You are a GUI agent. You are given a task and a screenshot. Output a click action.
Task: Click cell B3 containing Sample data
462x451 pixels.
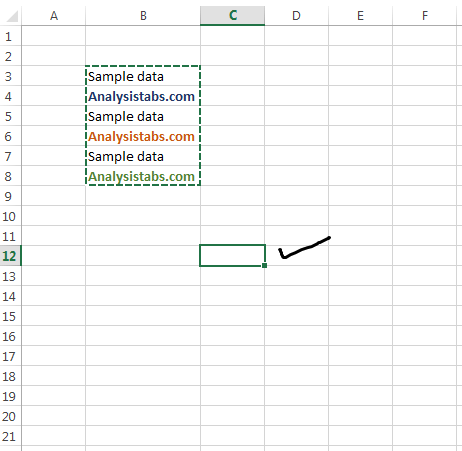click(143, 76)
